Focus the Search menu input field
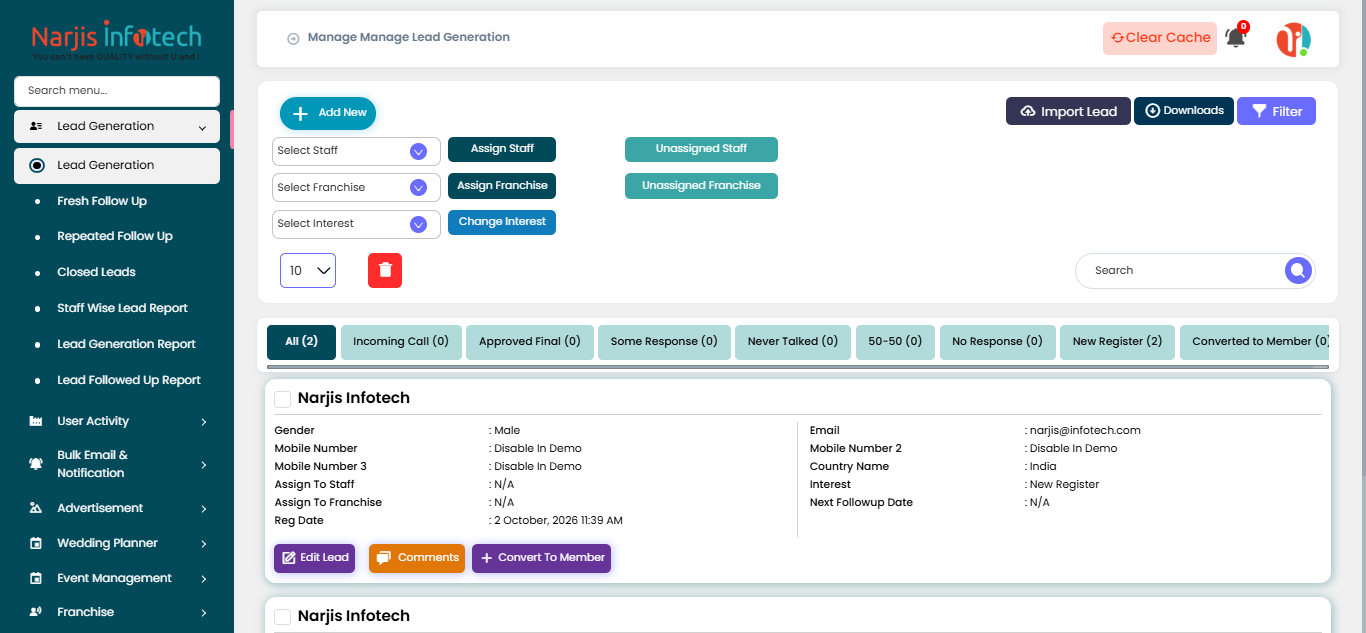This screenshot has height=633, width=1366. point(117,91)
